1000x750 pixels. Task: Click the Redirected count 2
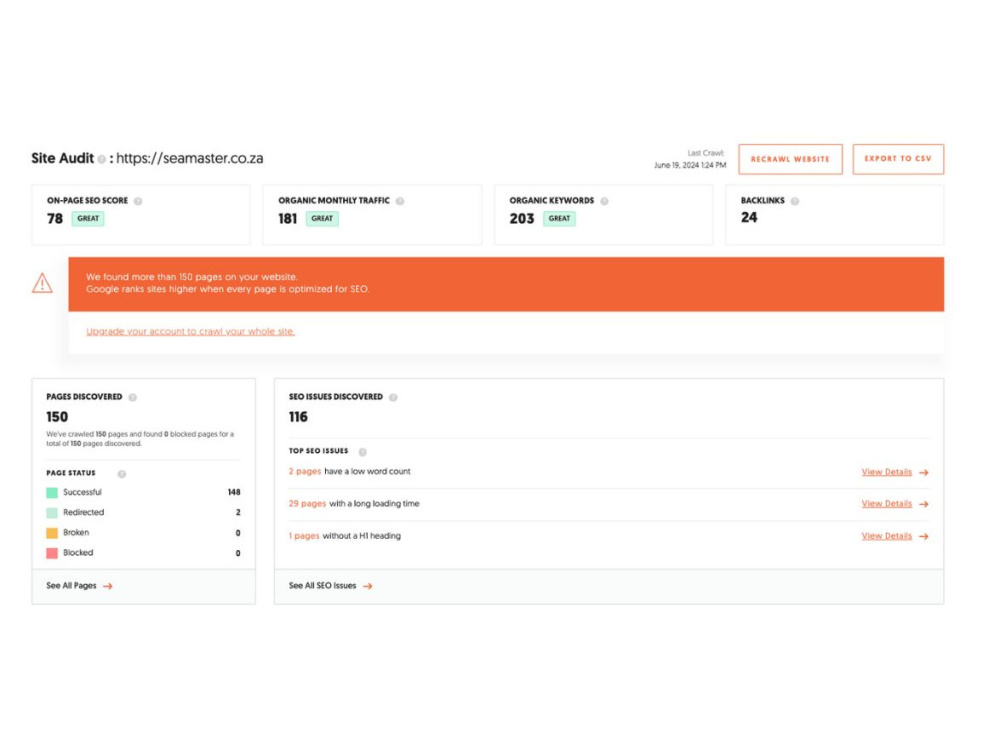point(238,513)
